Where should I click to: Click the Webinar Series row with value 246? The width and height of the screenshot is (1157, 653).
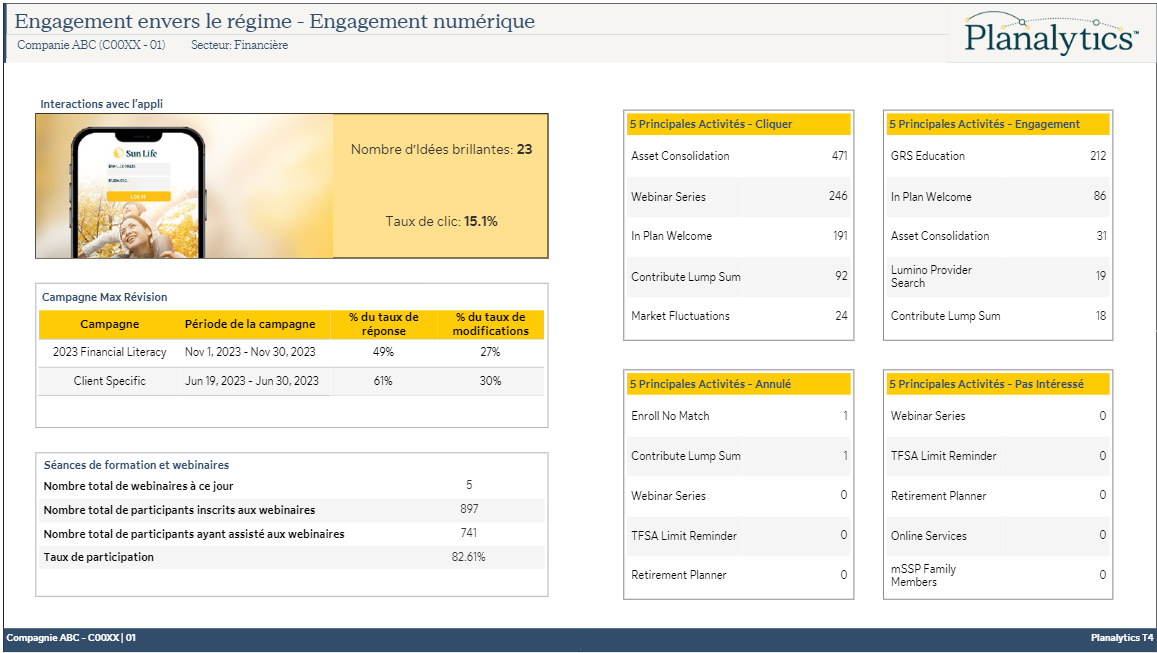668,197
